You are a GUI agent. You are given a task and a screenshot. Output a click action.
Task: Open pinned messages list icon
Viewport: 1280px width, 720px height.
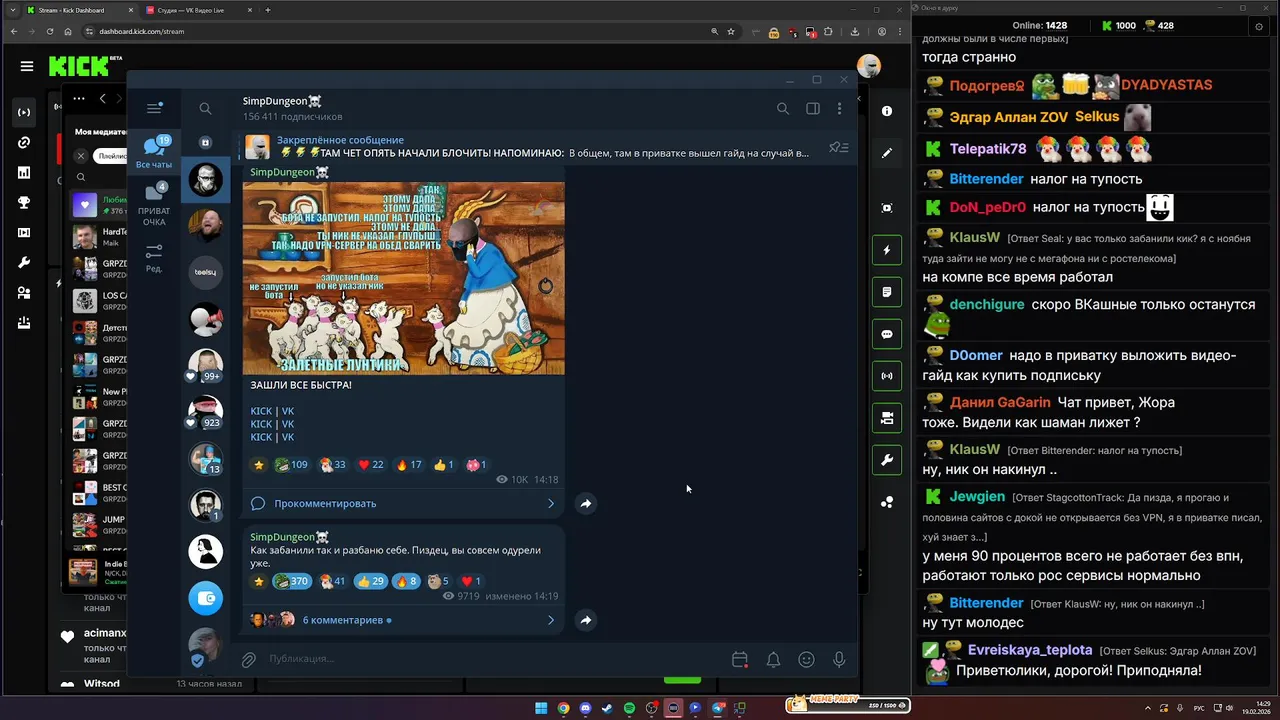839,147
